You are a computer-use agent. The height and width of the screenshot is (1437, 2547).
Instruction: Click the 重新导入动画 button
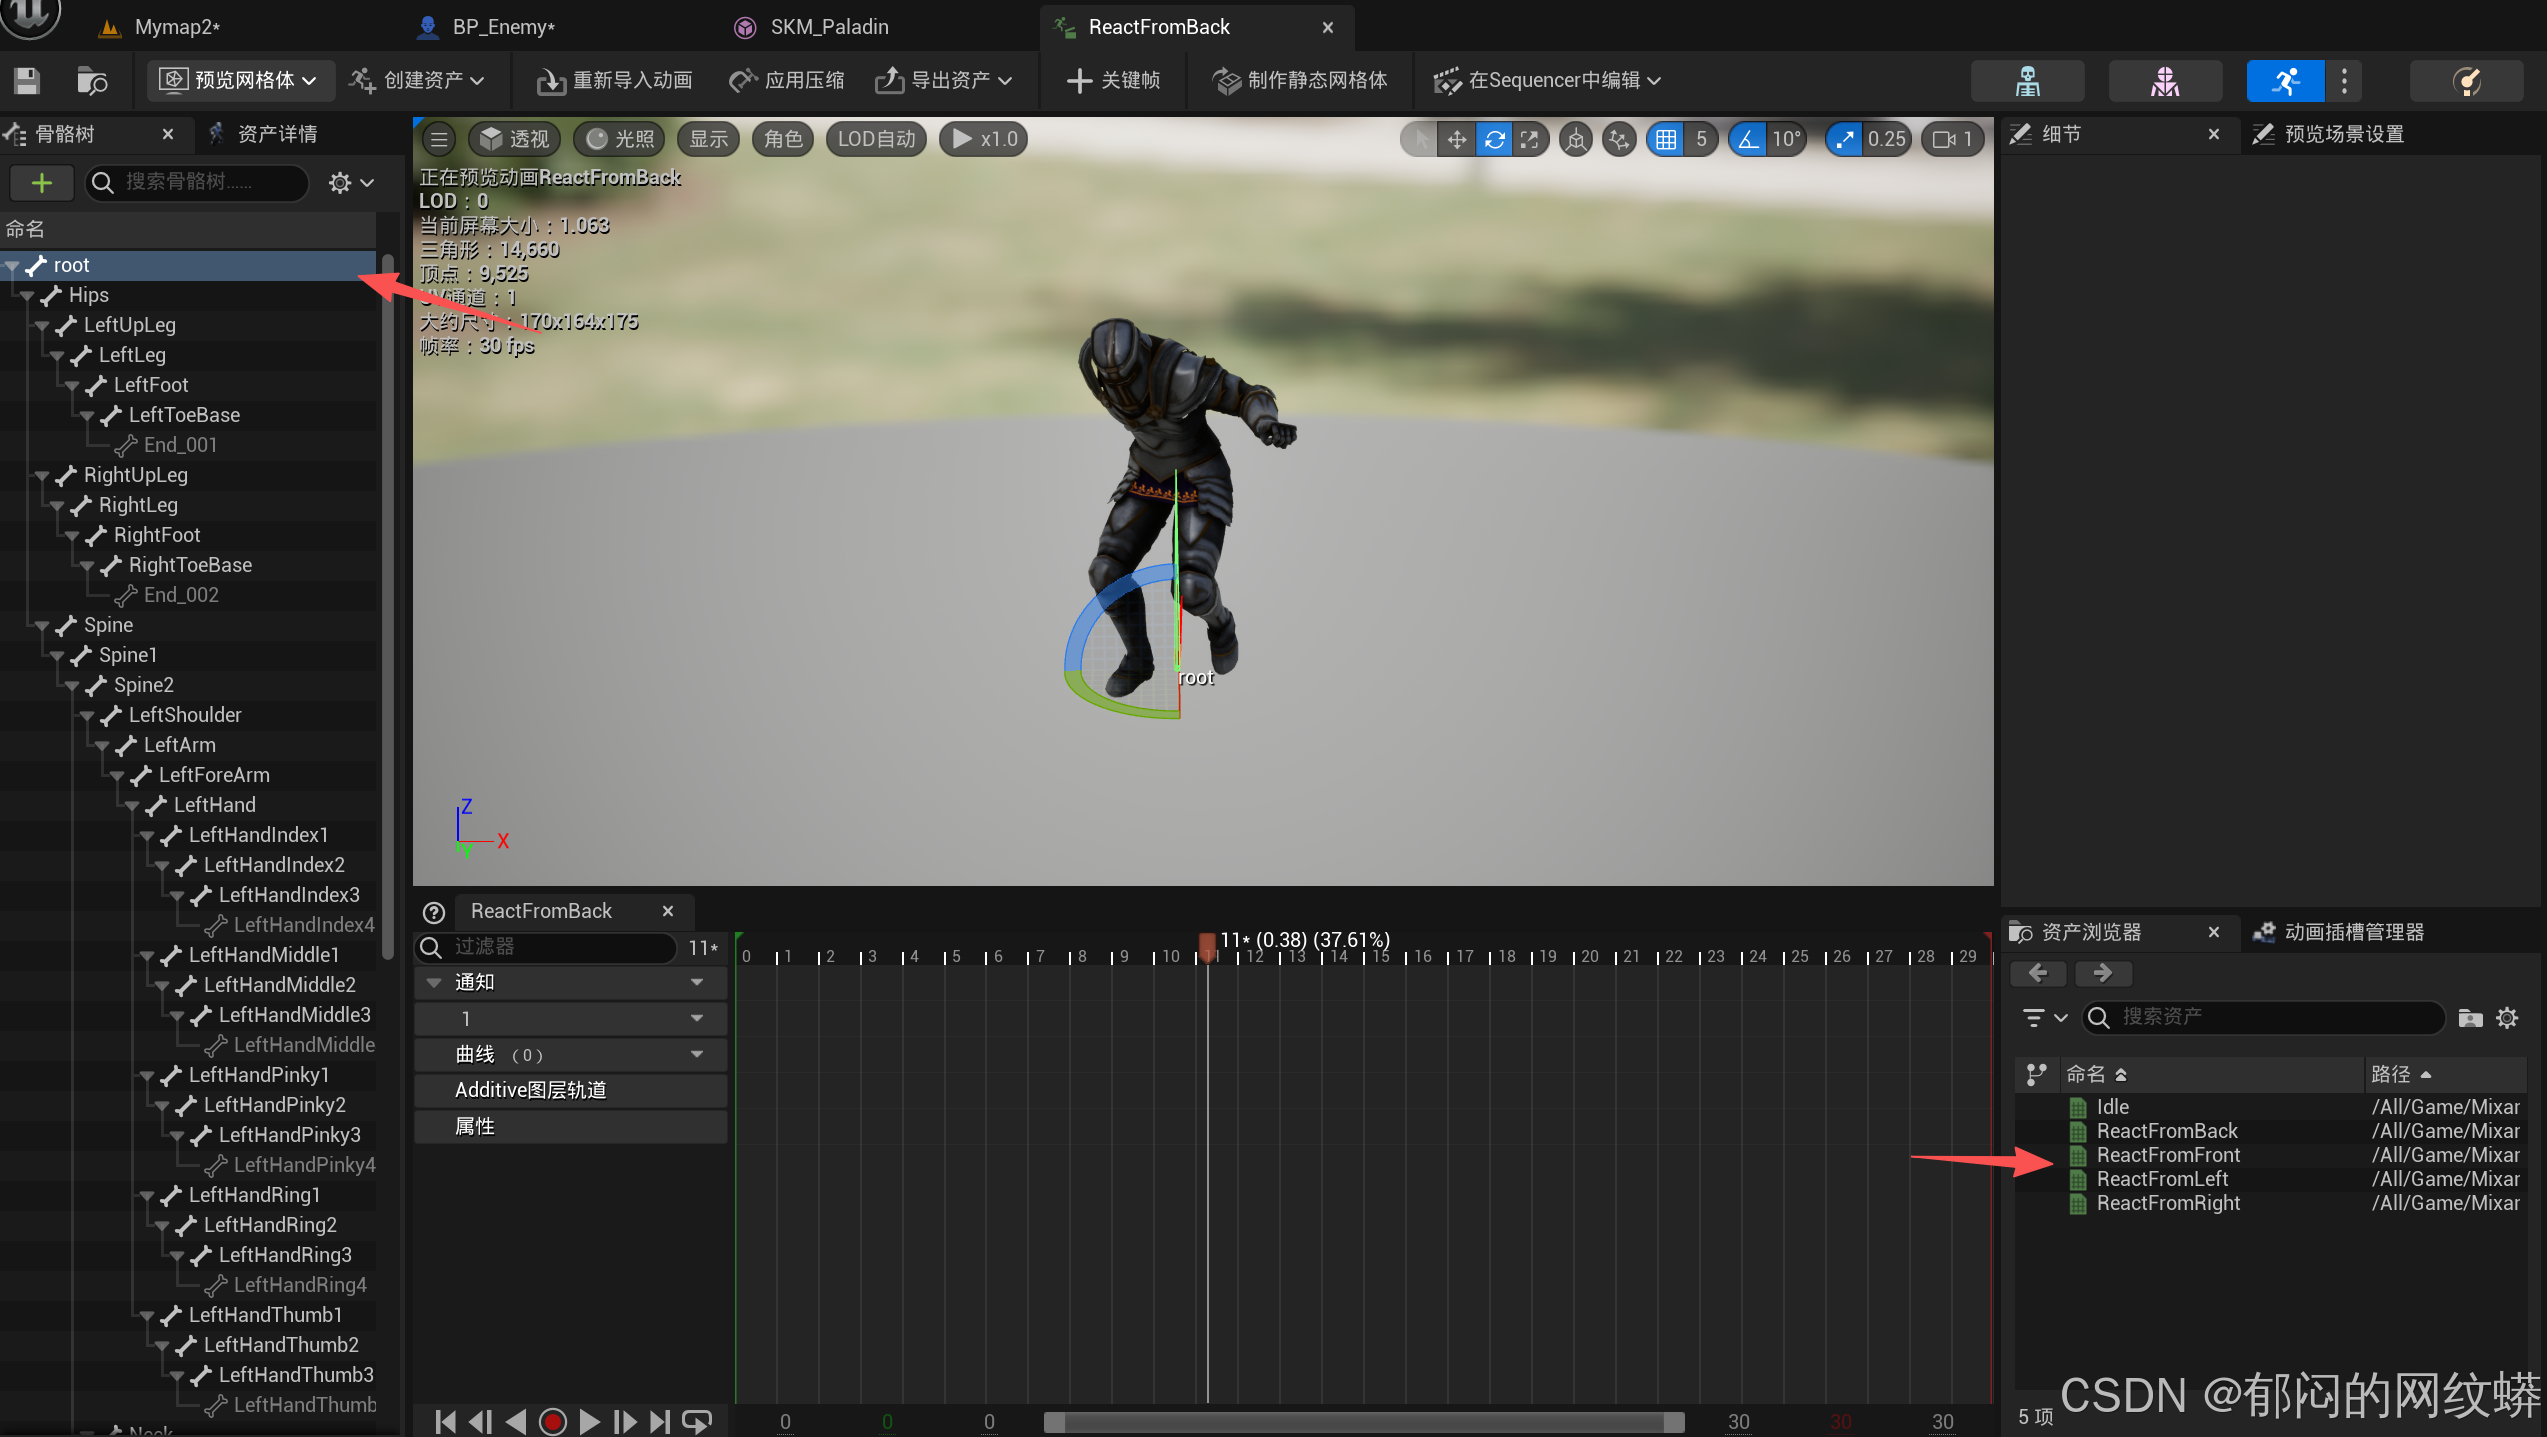pos(615,80)
